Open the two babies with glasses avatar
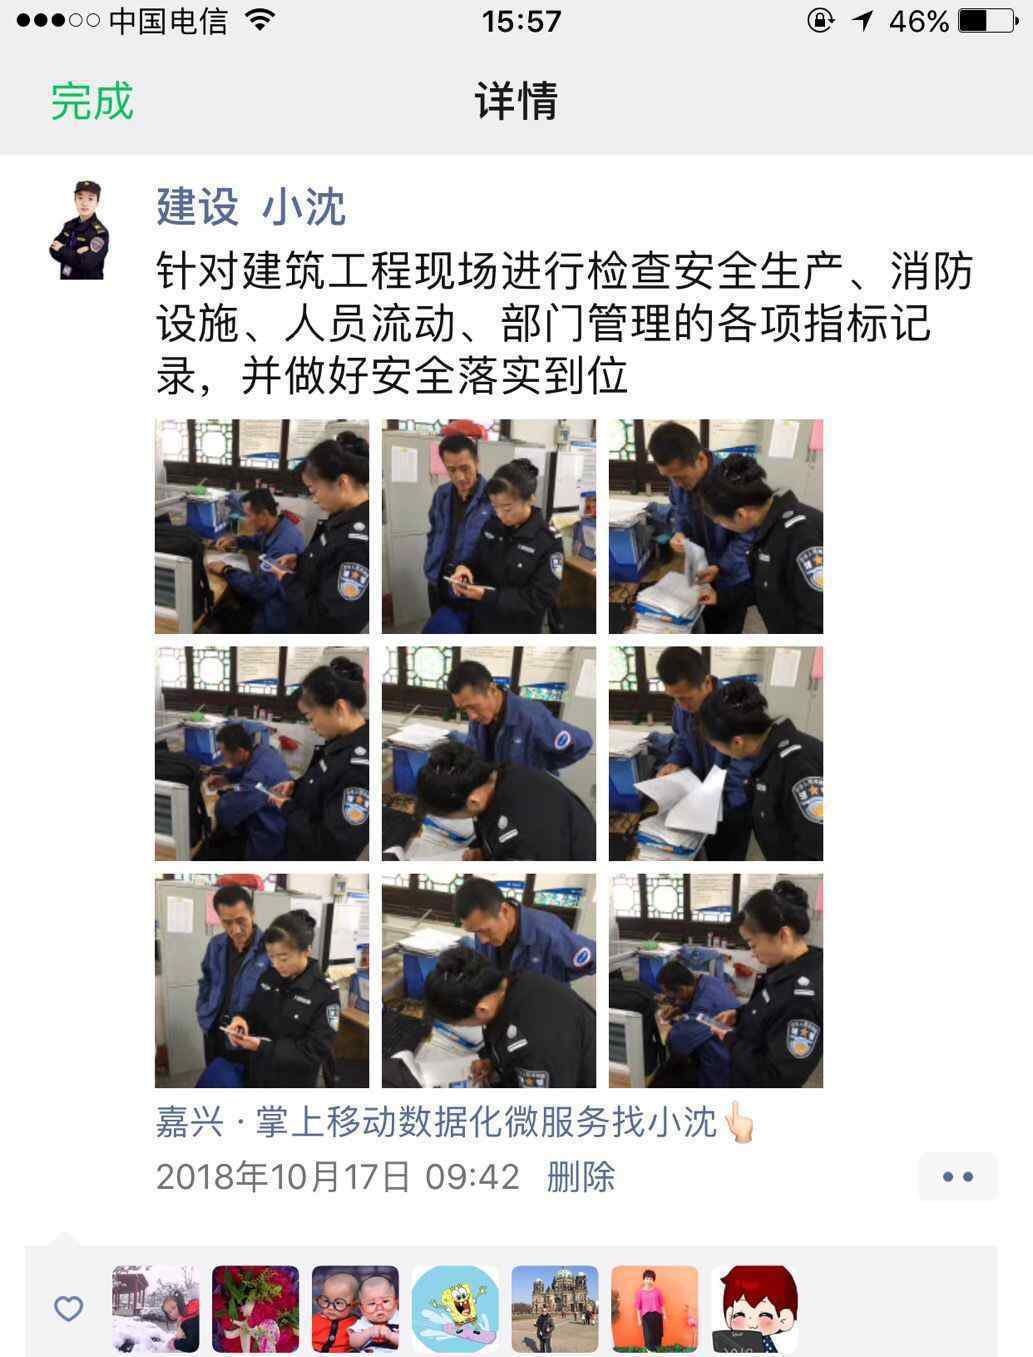 click(x=355, y=1309)
